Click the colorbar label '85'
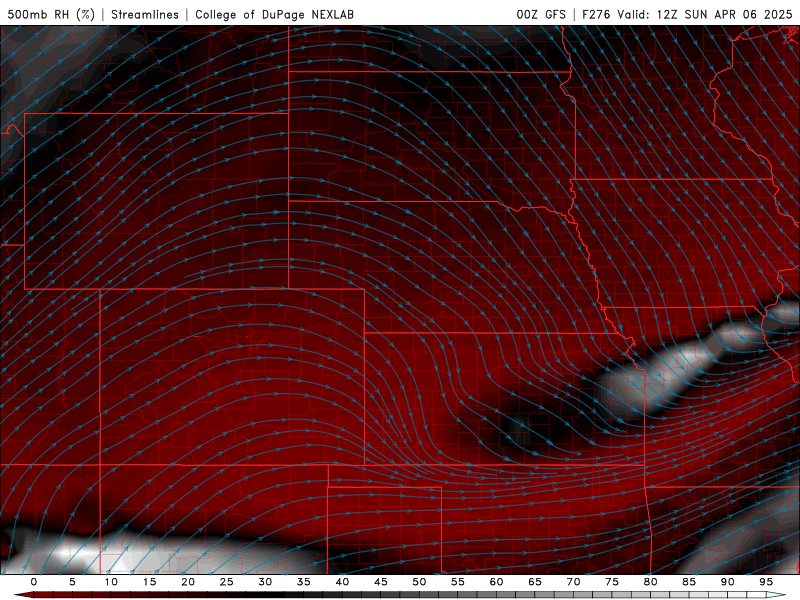 tap(689, 582)
